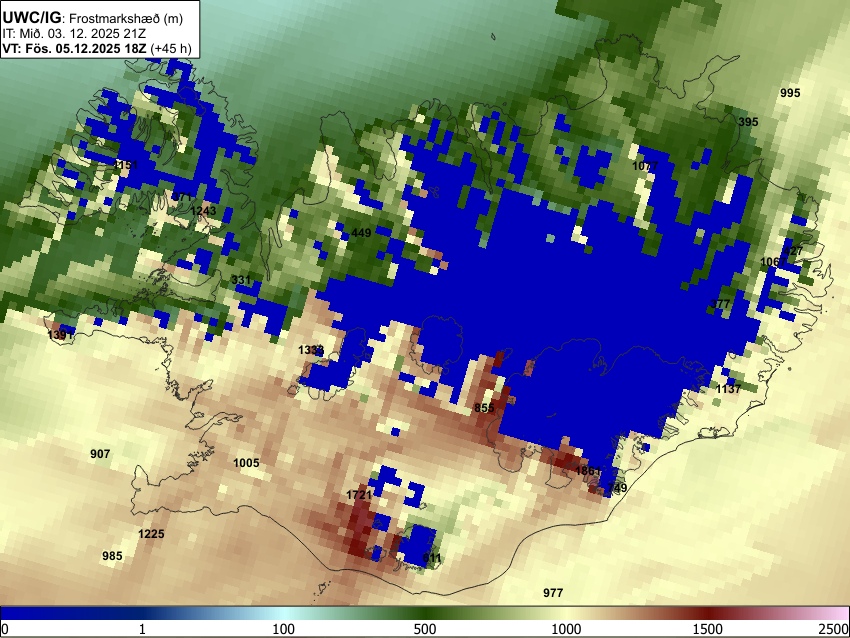Click the 427 value label
850x638 pixels.
793,251
